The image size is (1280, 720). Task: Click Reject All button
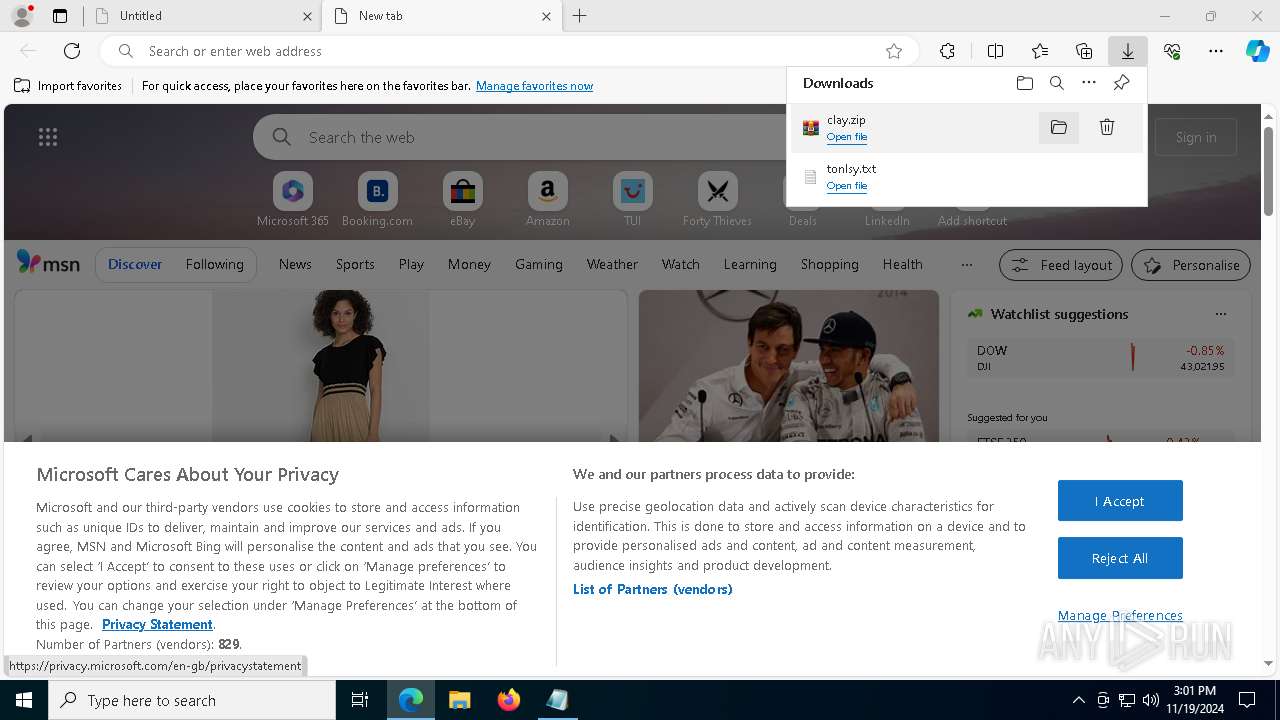[x=1120, y=558]
